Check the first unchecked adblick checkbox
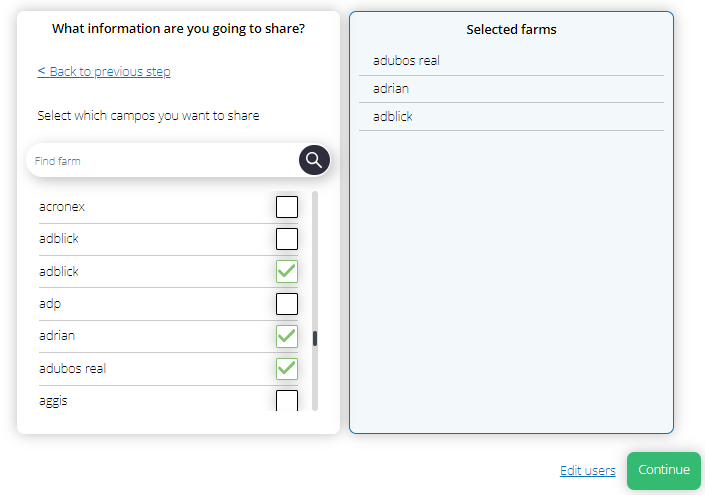 pyautogui.click(x=287, y=239)
